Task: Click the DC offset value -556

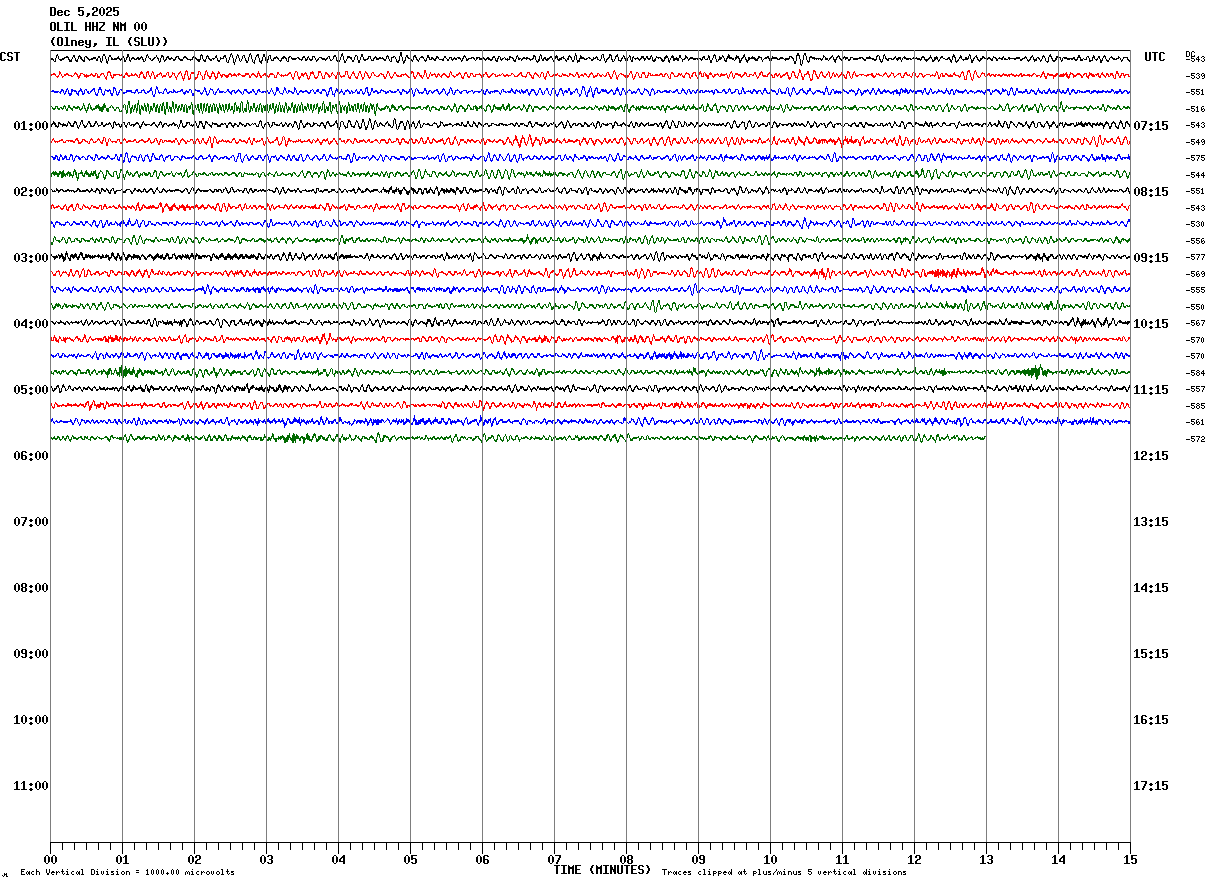Action: click(x=1195, y=241)
